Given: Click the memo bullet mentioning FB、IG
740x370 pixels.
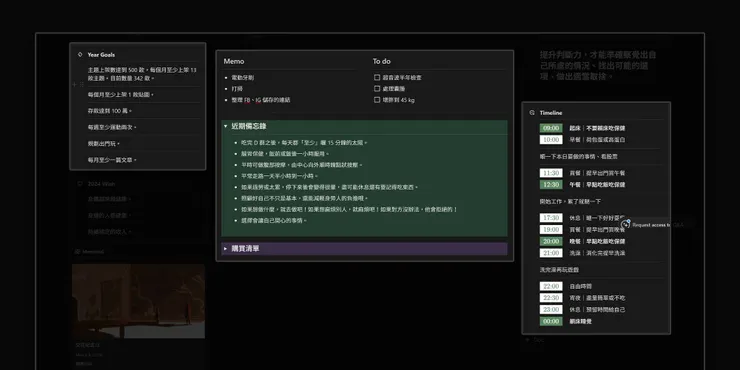Looking at the screenshot, I should [x=261, y=100].
